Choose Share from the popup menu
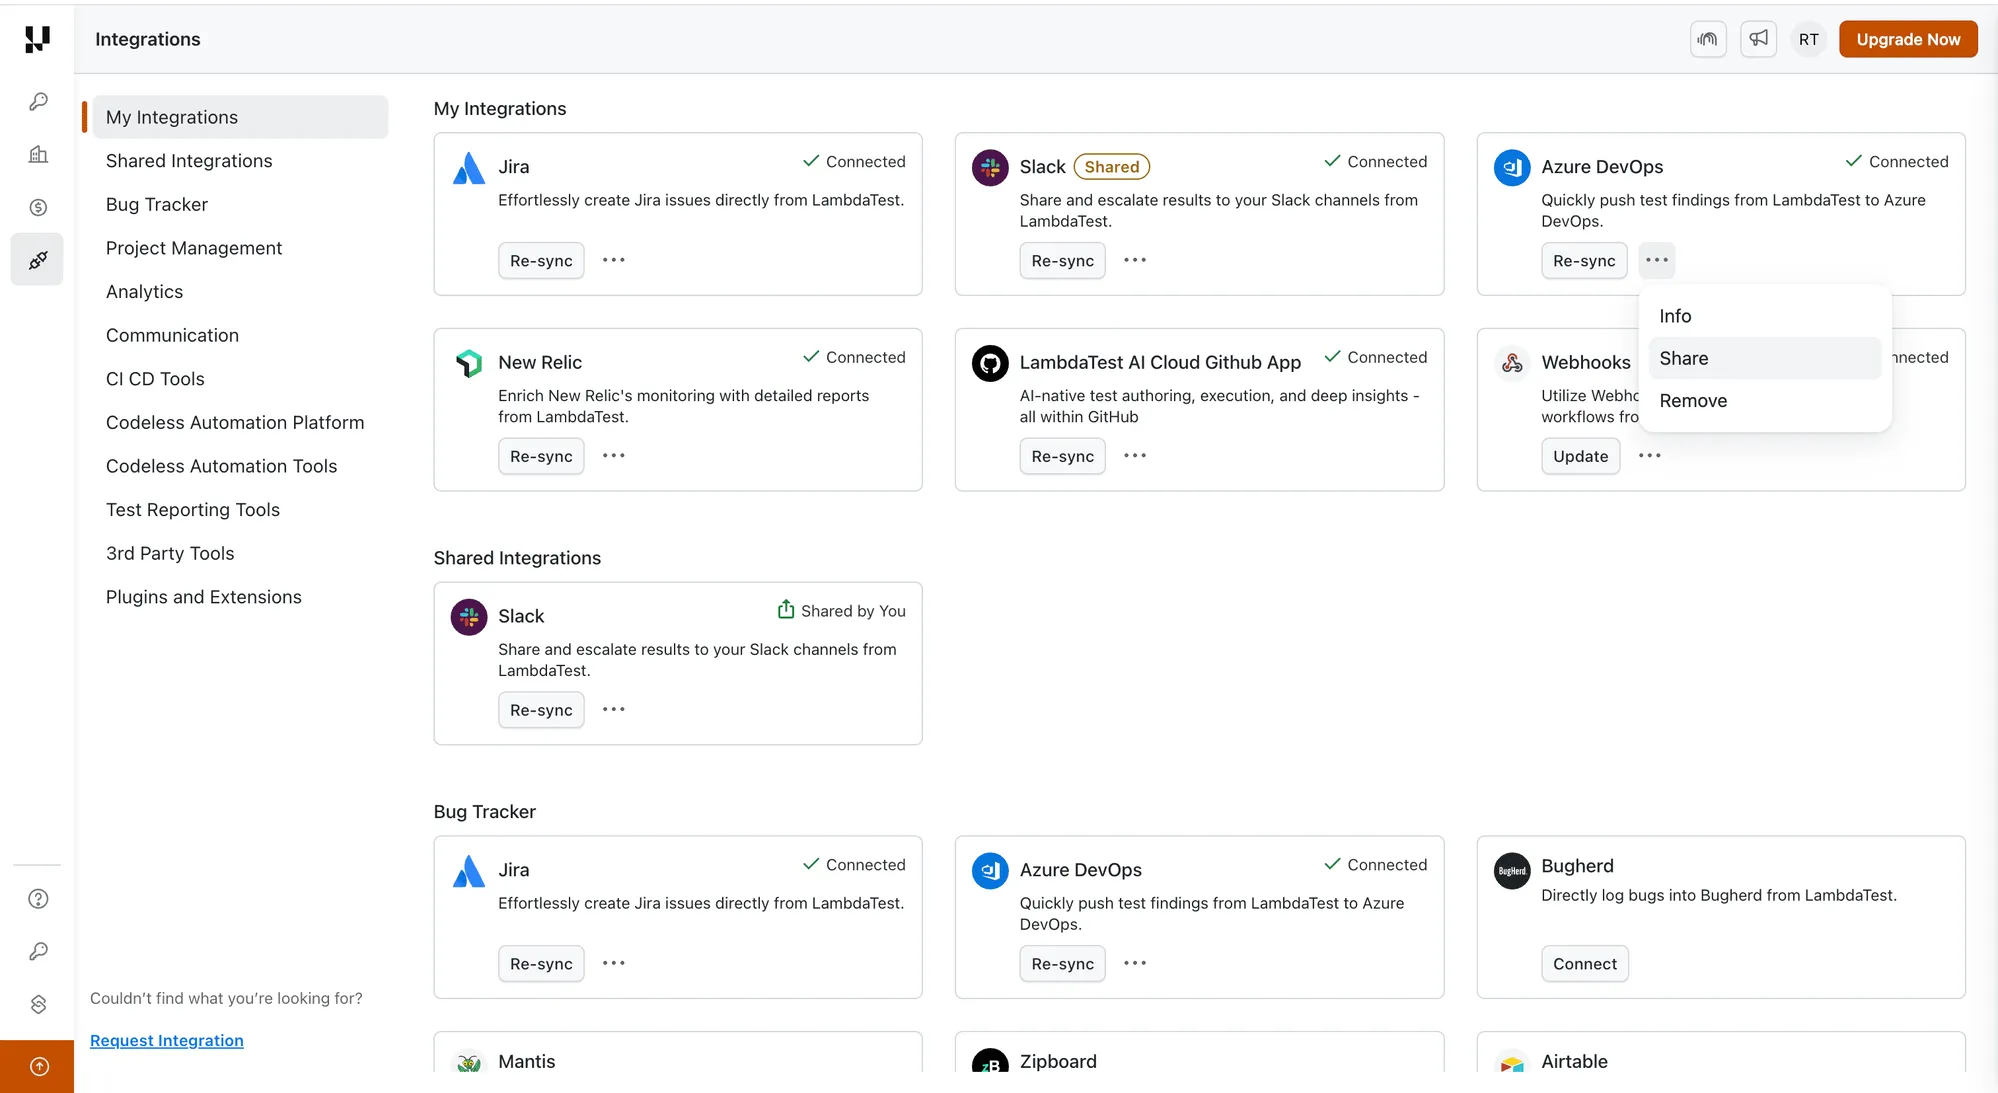Screen dimensions: 1998x1093 click(x=1765, y=358)
